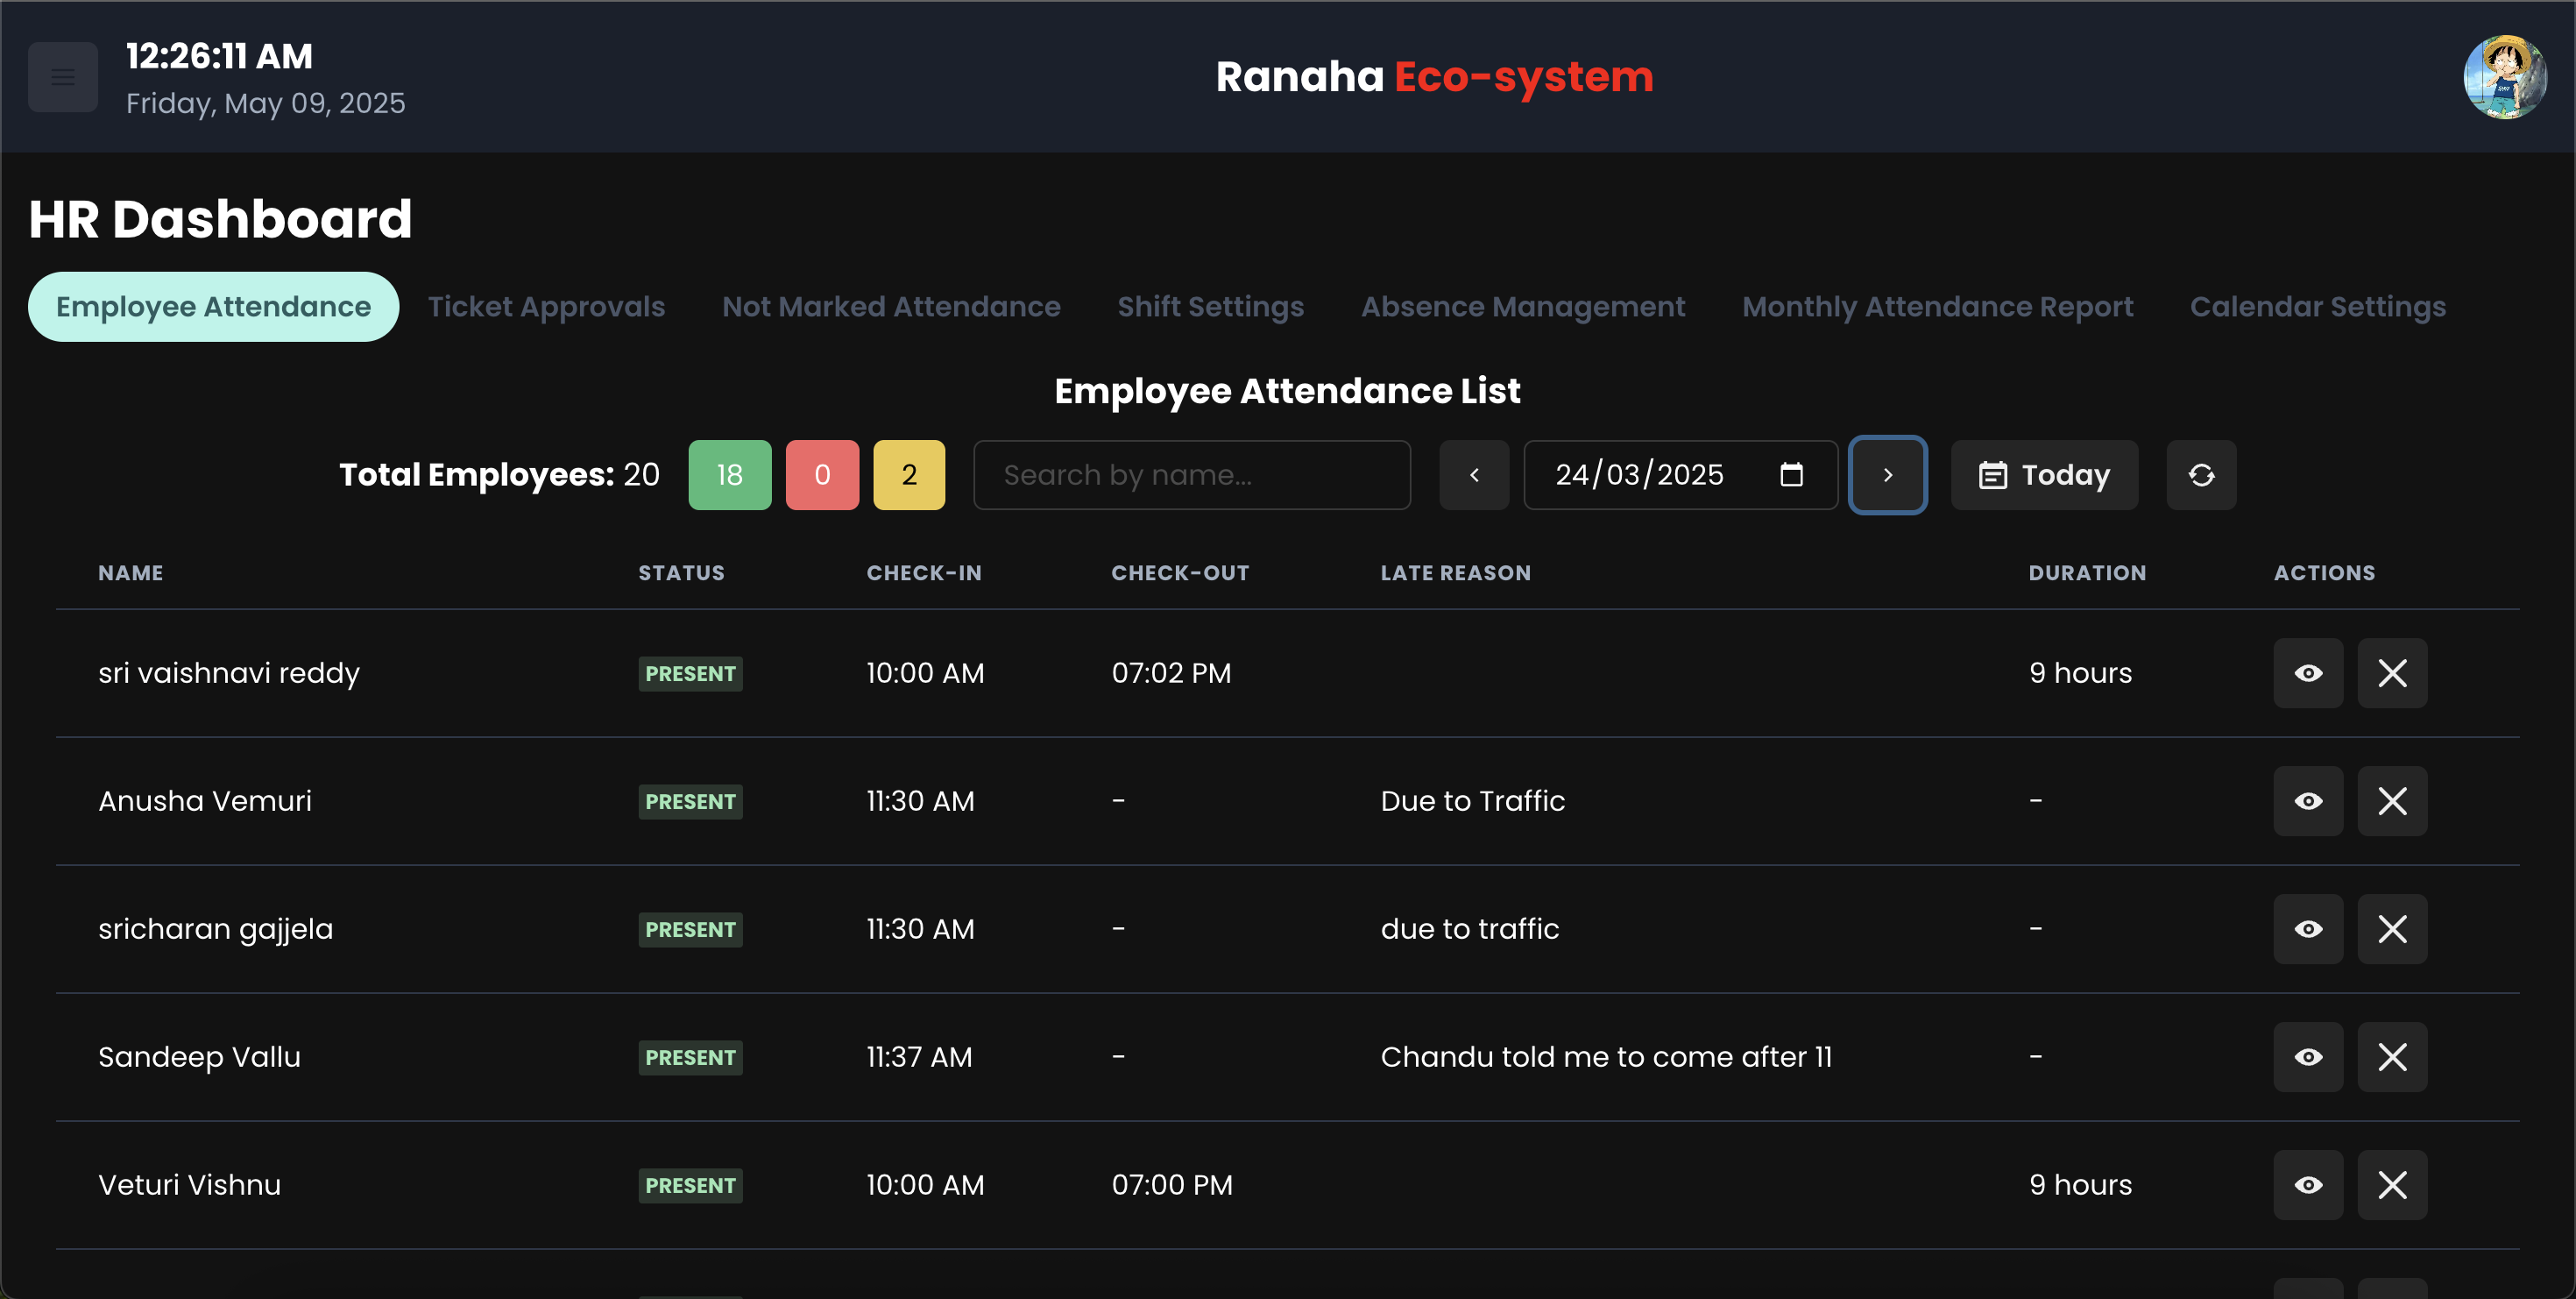
Task: Focus the Search by name field
Action: [x=1191, y=475]
